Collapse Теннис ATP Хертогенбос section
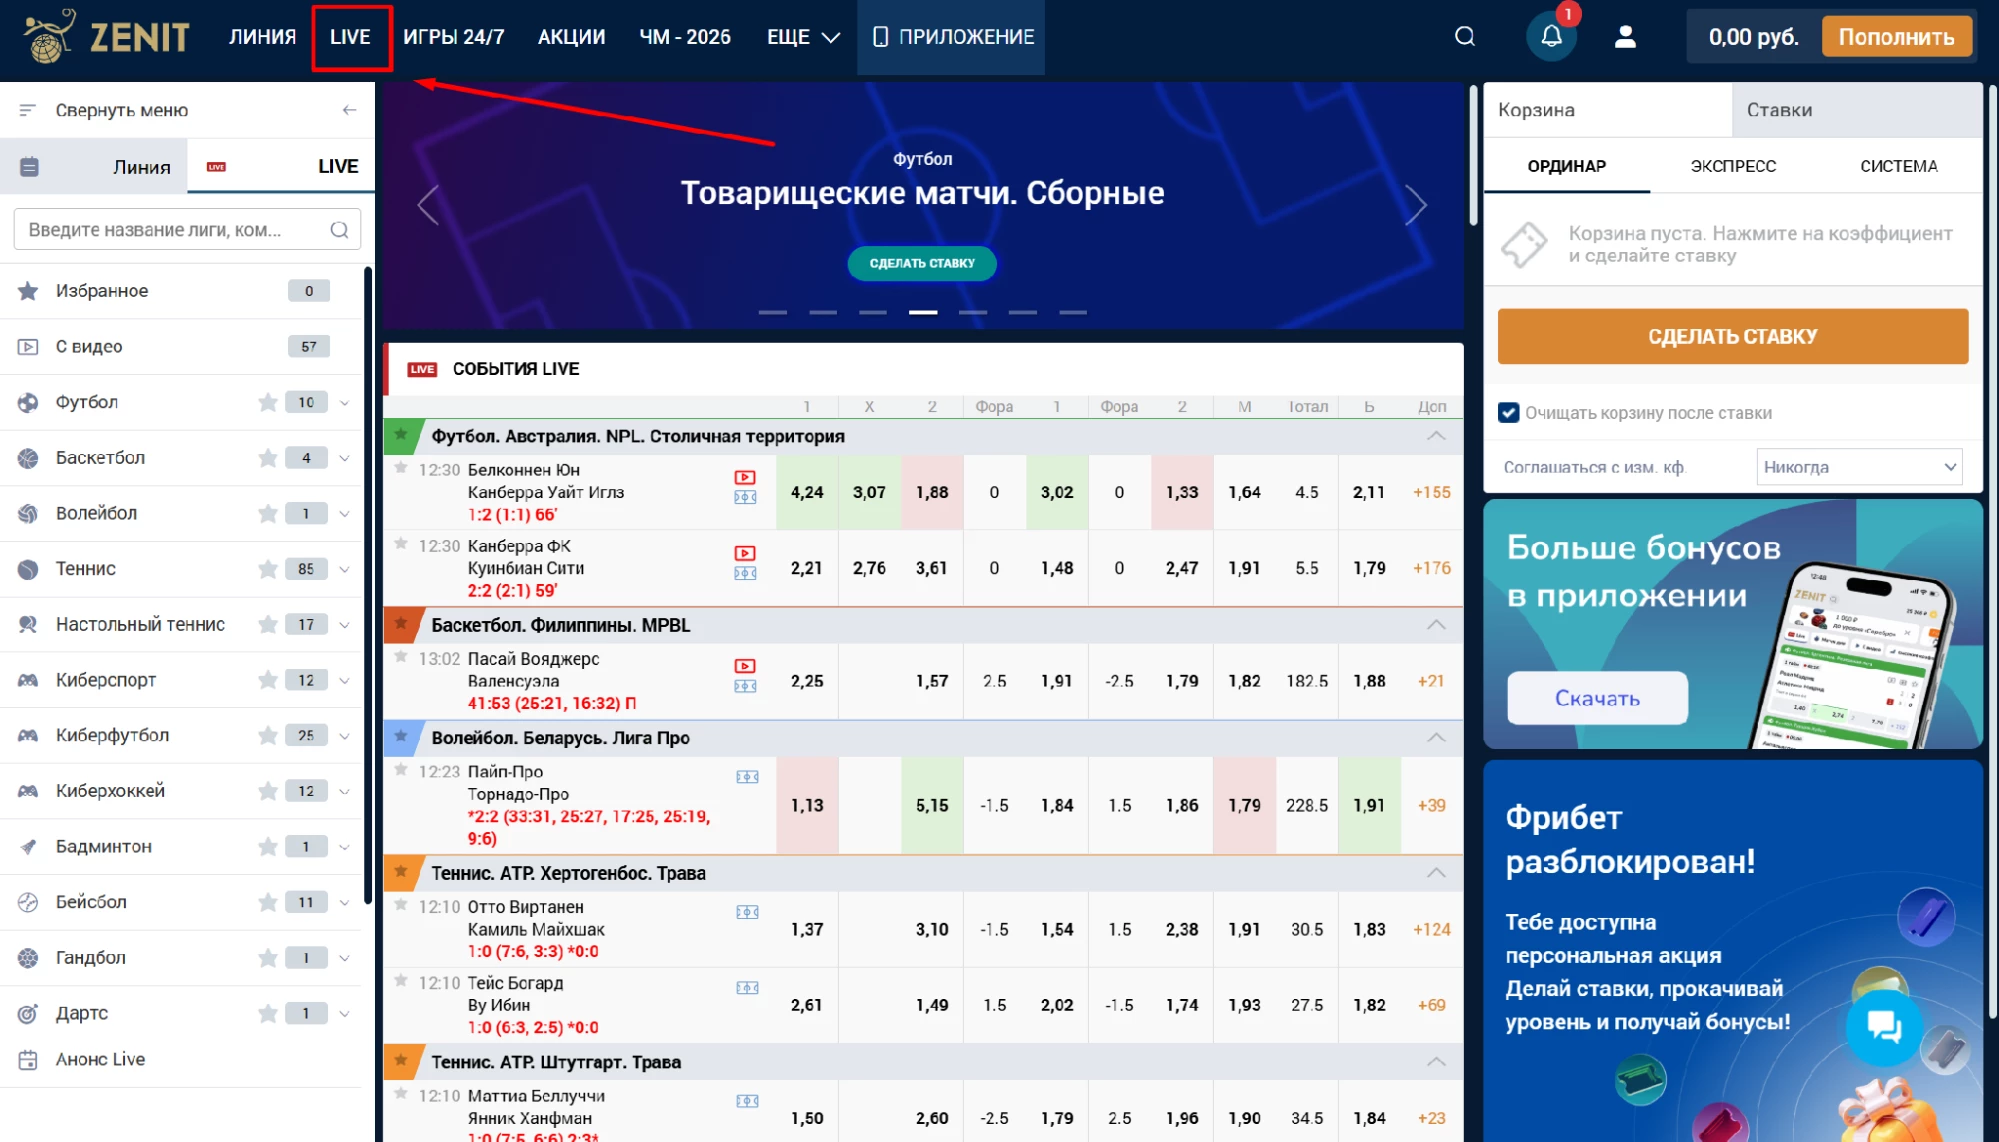 1436,873
